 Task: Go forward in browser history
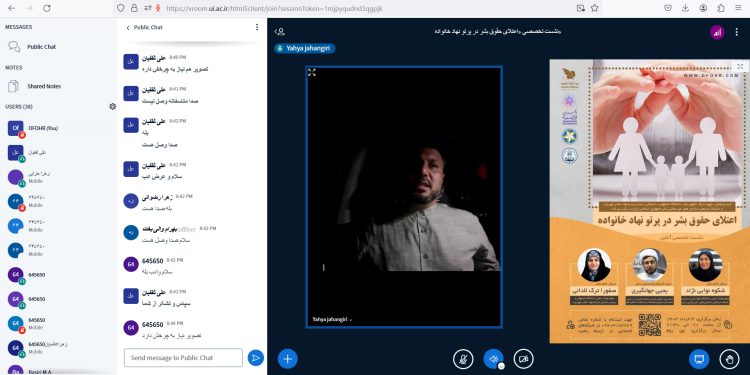29,8
